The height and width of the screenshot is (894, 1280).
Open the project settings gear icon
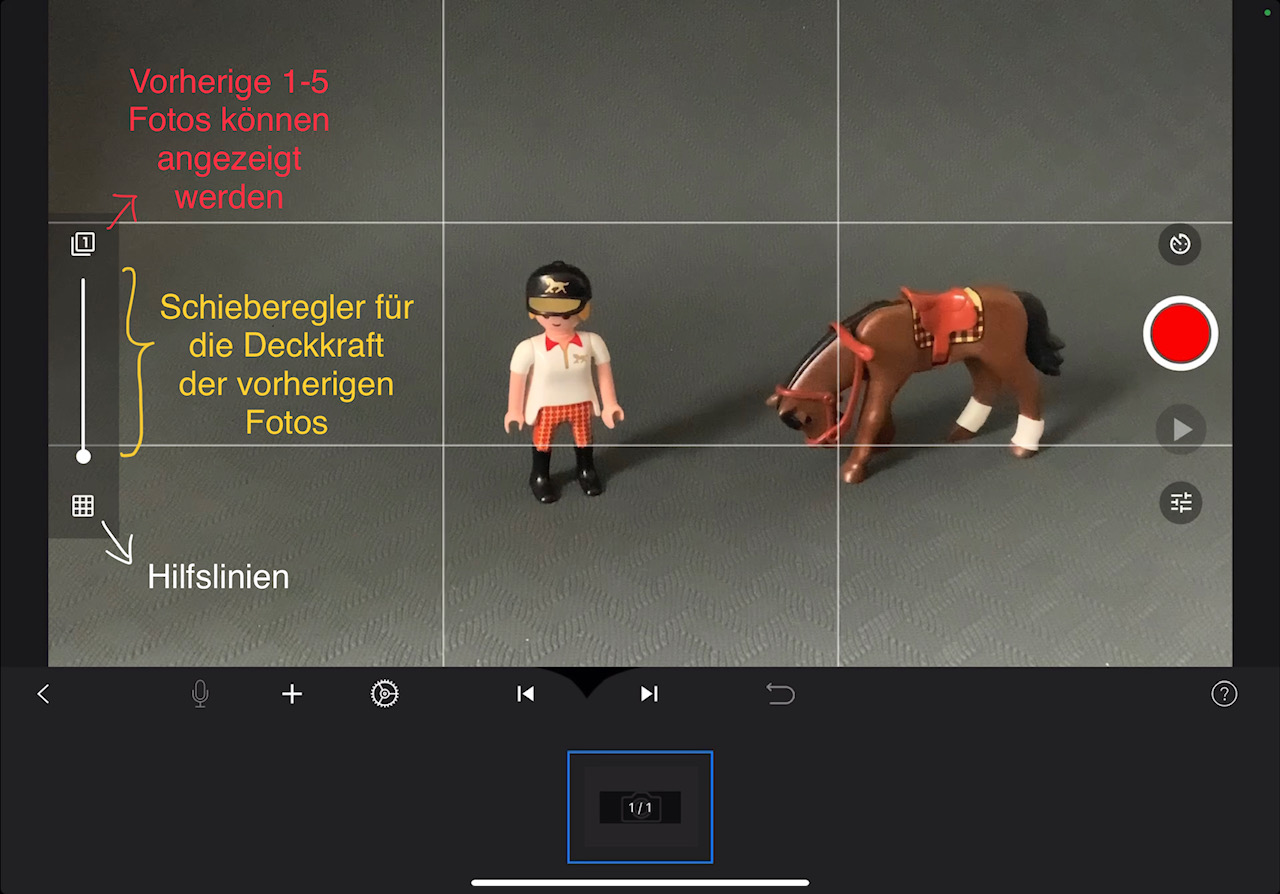[x=385, y=694]
